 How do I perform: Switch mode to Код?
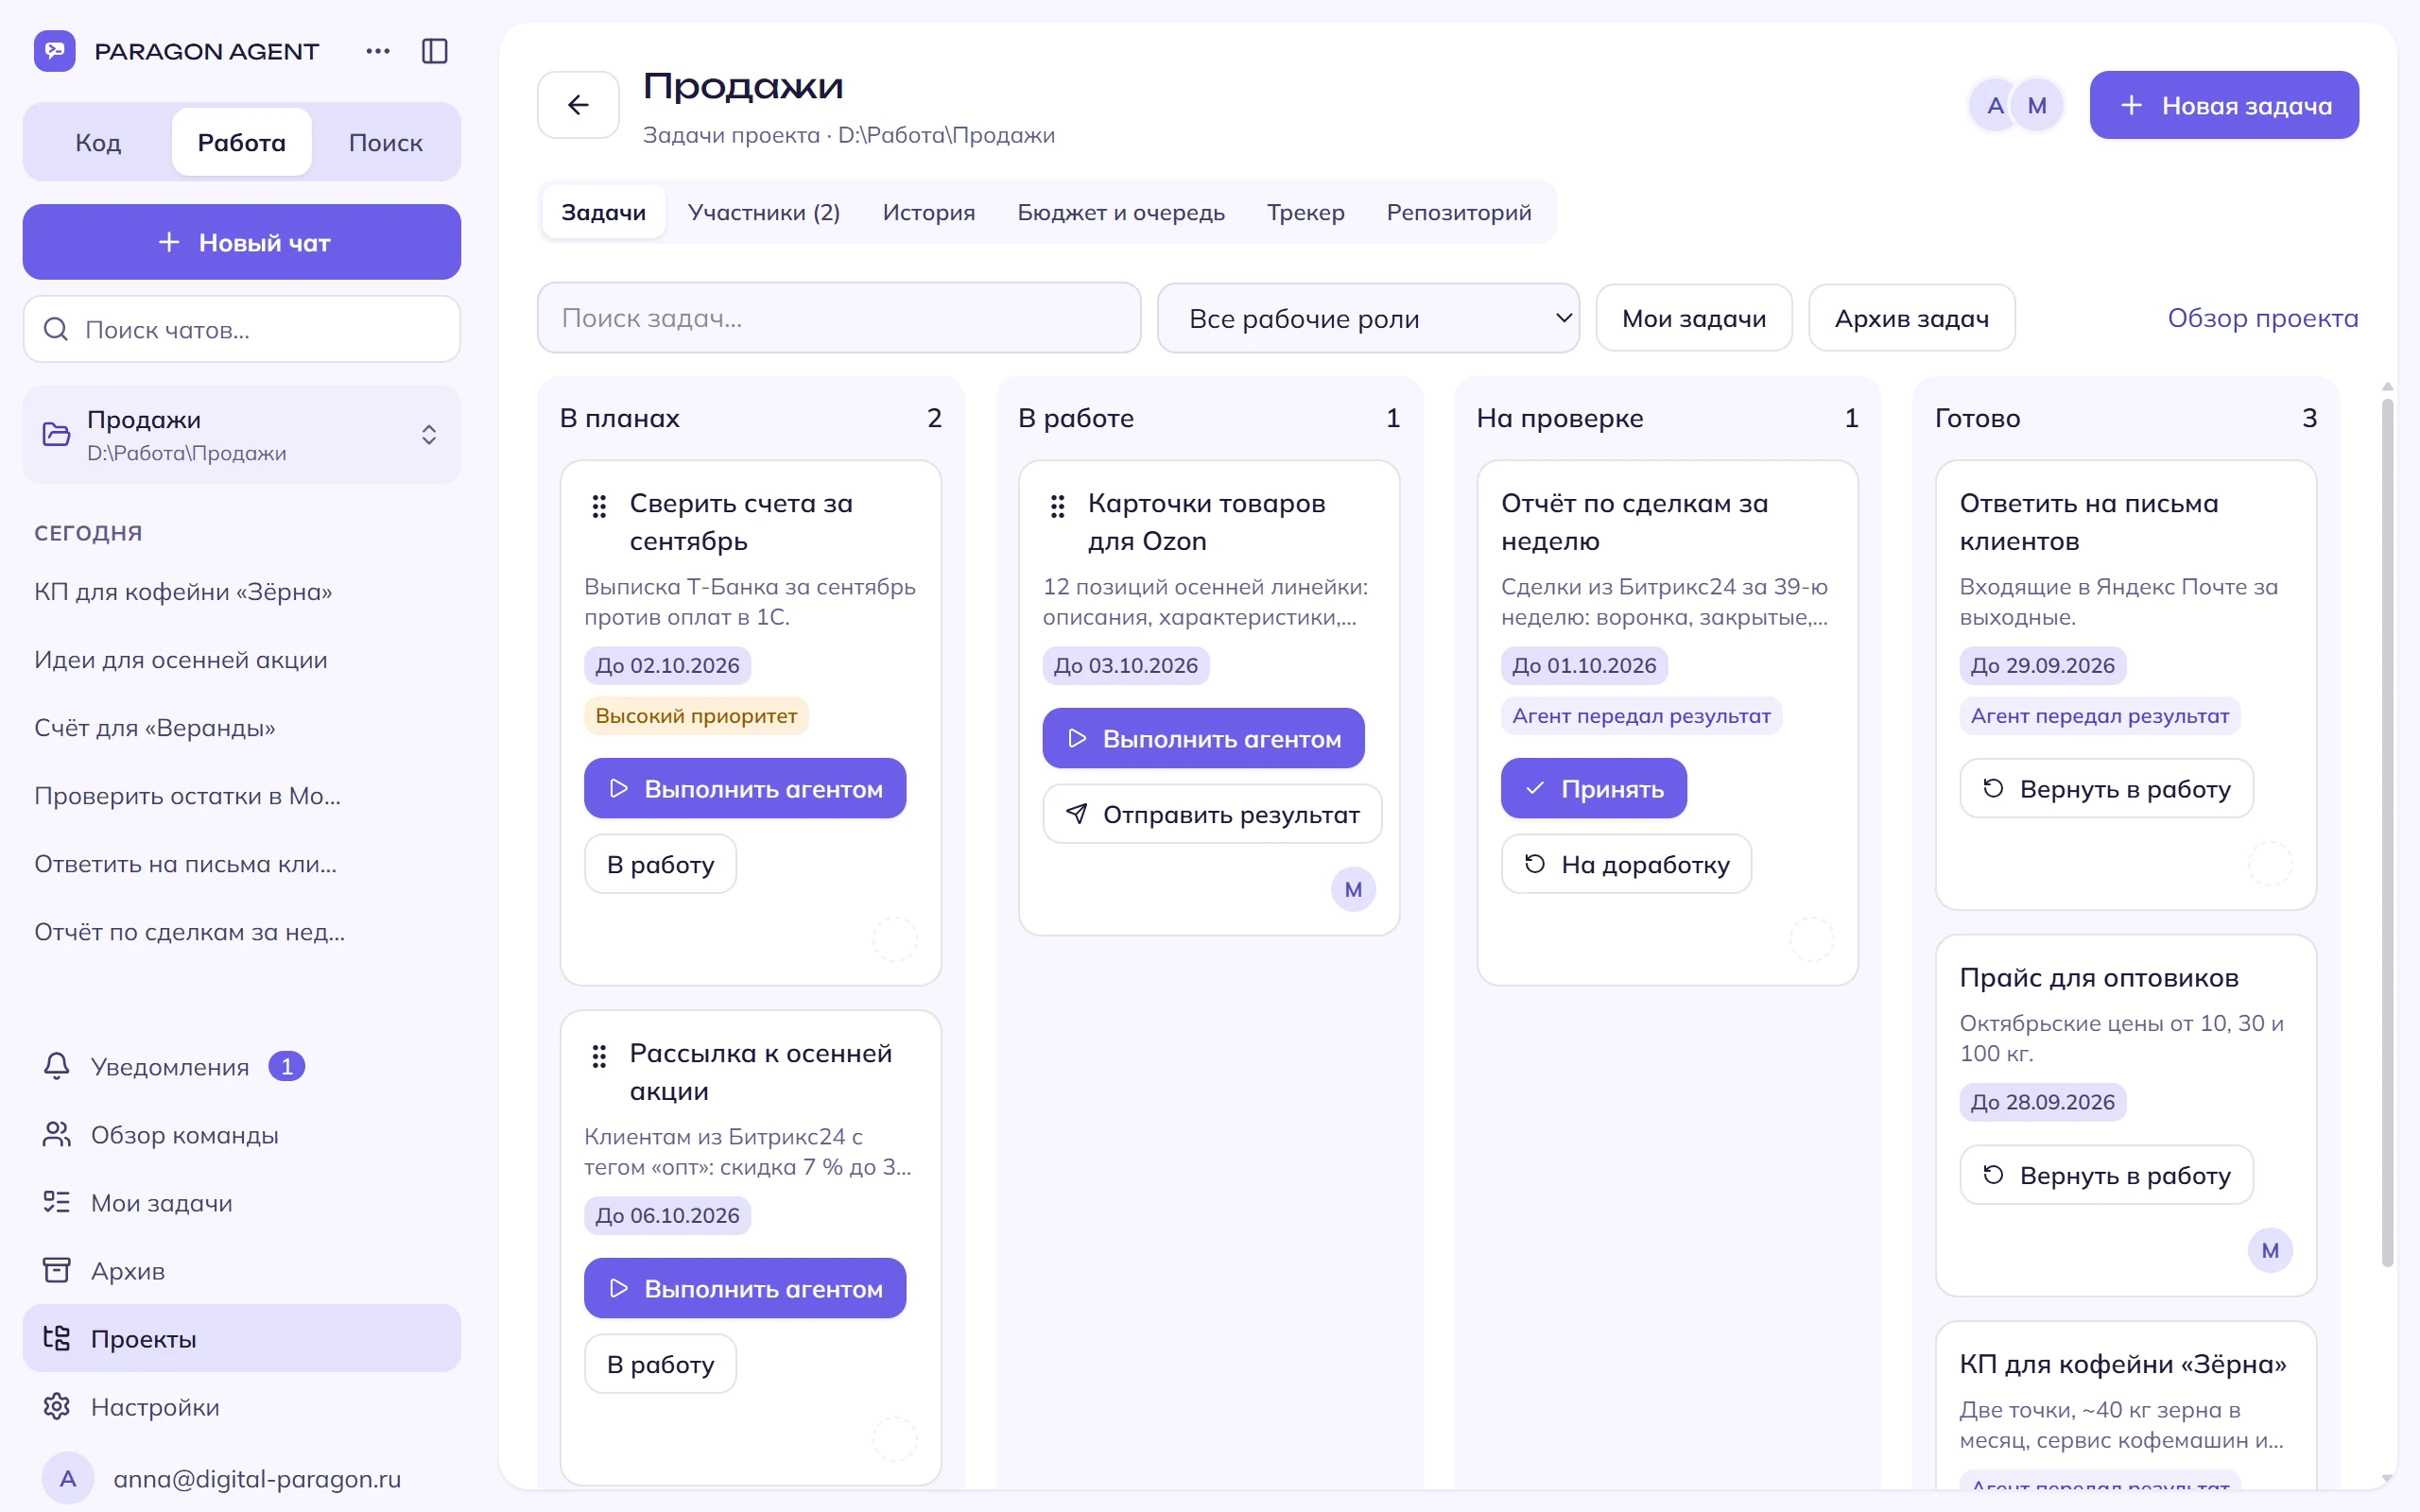(98, 142)
